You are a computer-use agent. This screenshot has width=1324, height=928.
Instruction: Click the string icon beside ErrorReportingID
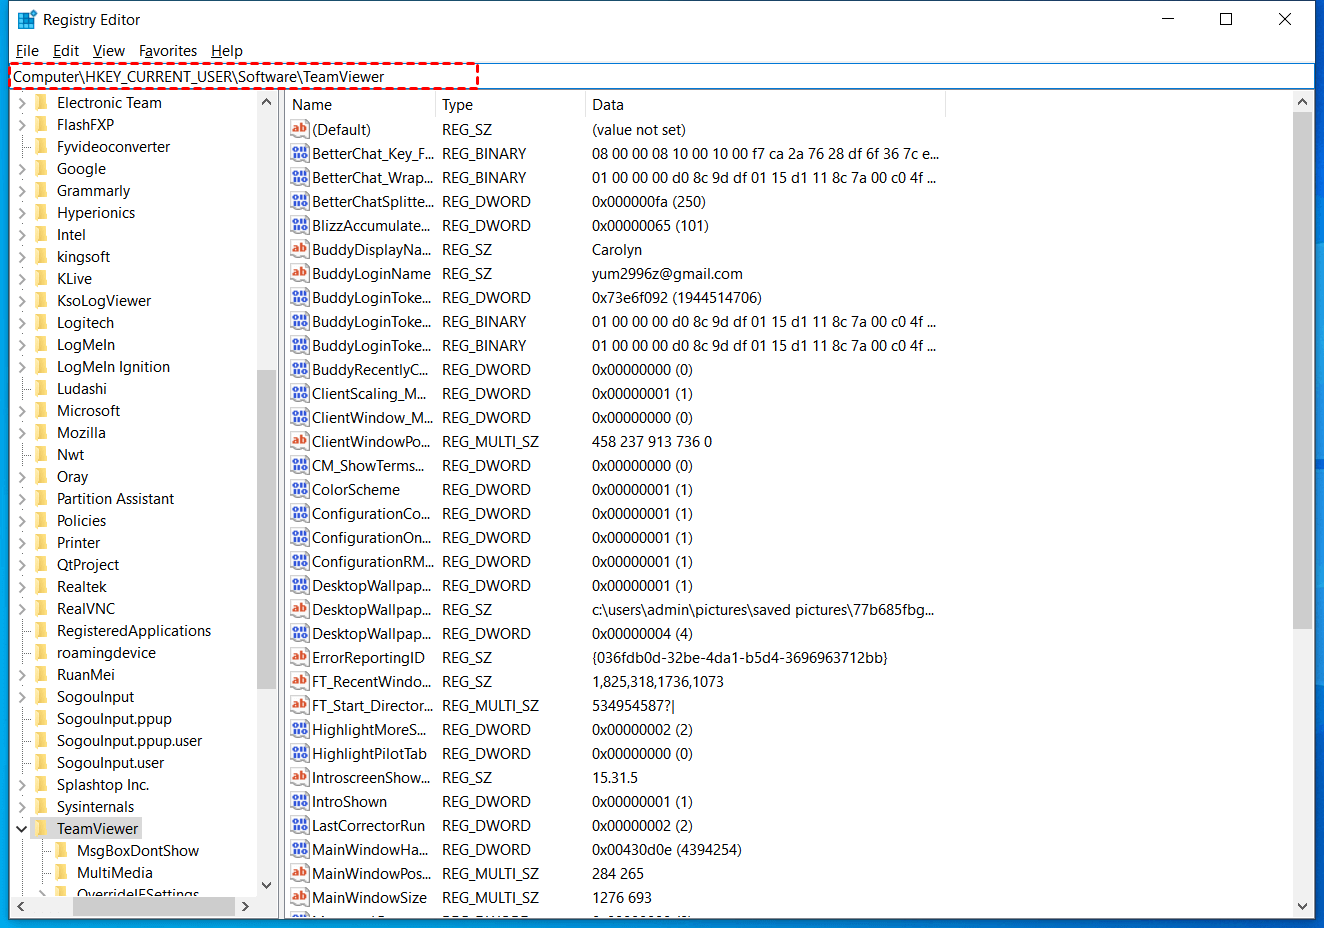click(299, 657)
